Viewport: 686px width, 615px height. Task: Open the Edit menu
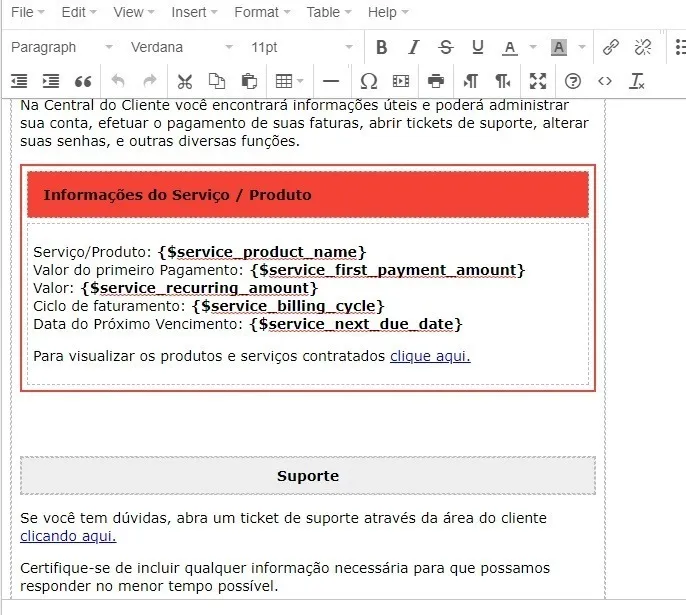click(x=79, y=12)
